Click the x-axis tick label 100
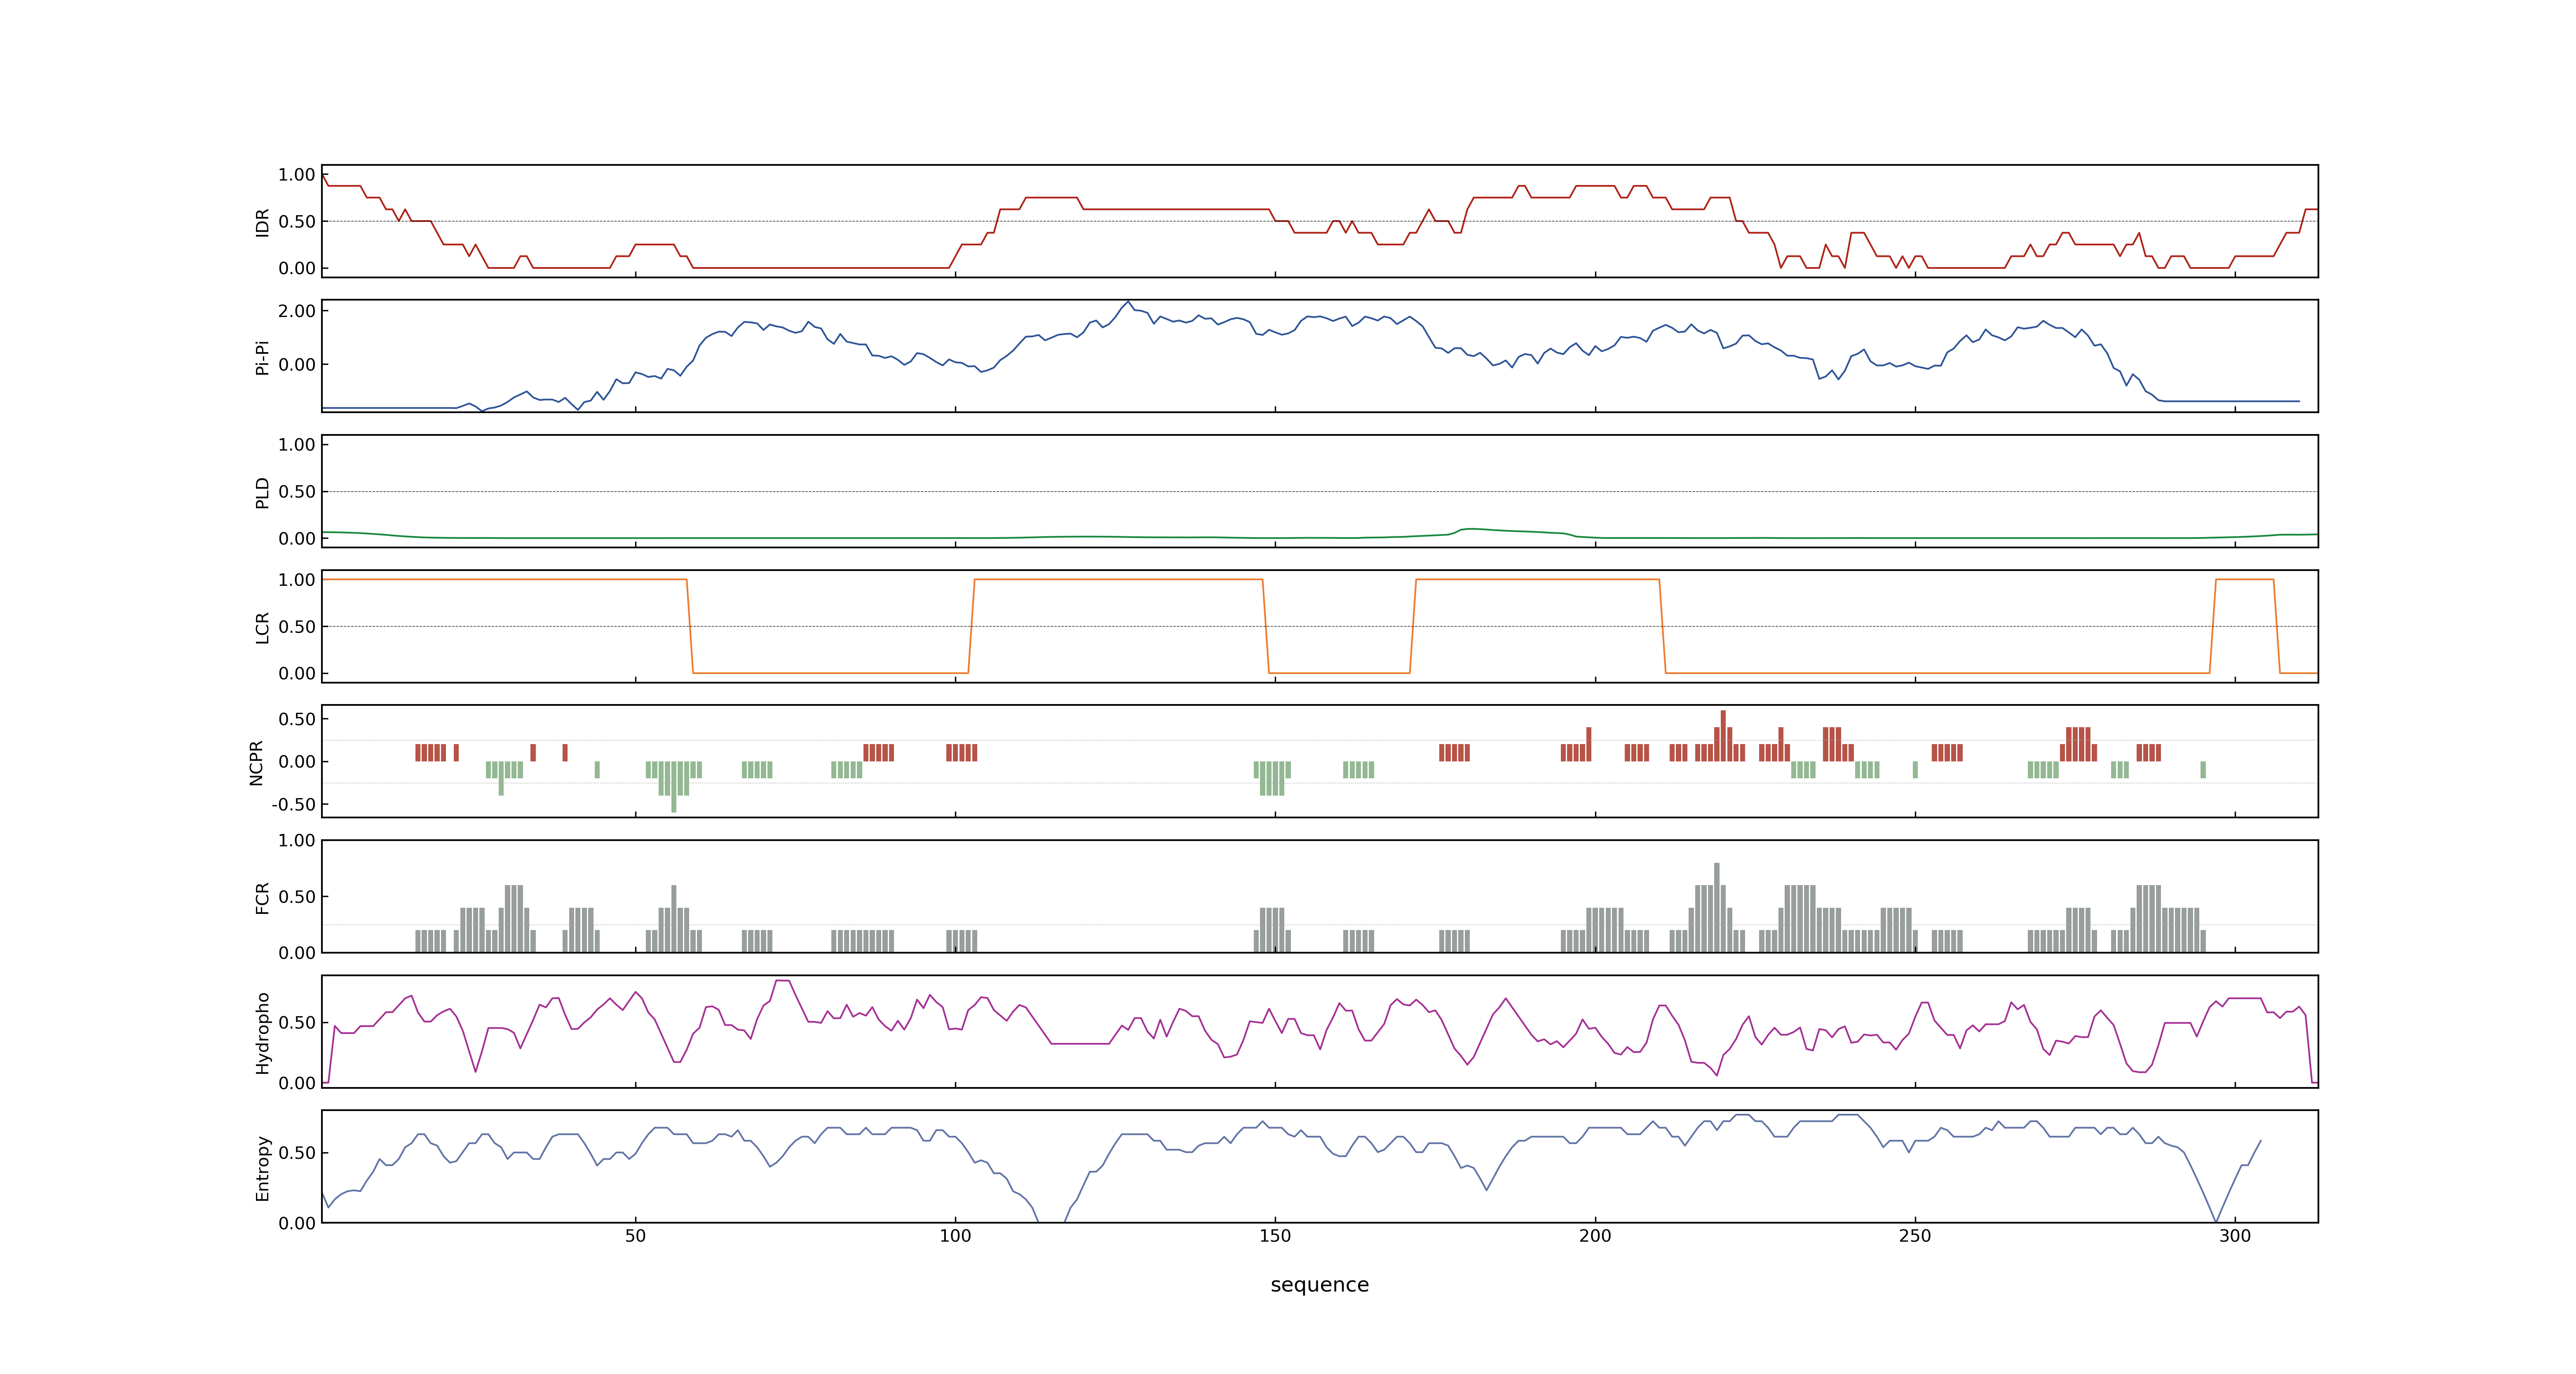2576x1374 pixels. click(955, 1236)
